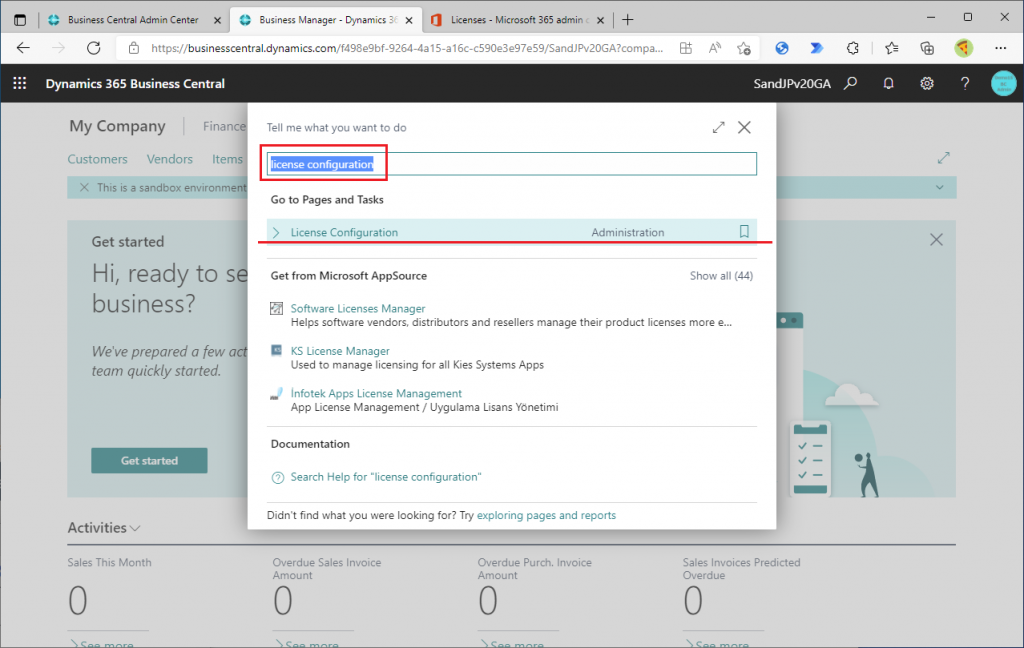Click the apps grid icon in address bar

(686, 48)
